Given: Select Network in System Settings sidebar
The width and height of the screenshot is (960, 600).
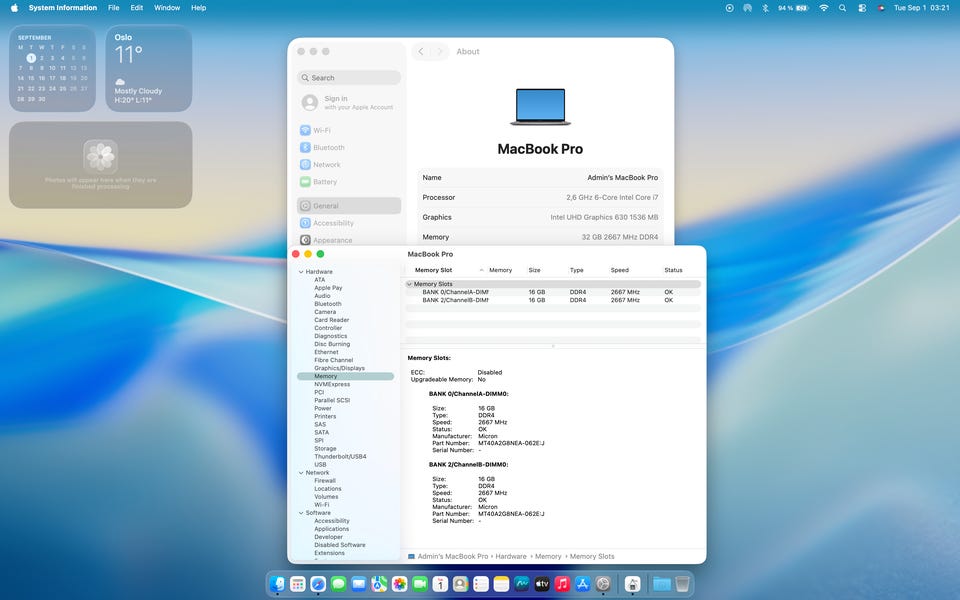Looking at the screenshot, I should [x=349, y=165].
